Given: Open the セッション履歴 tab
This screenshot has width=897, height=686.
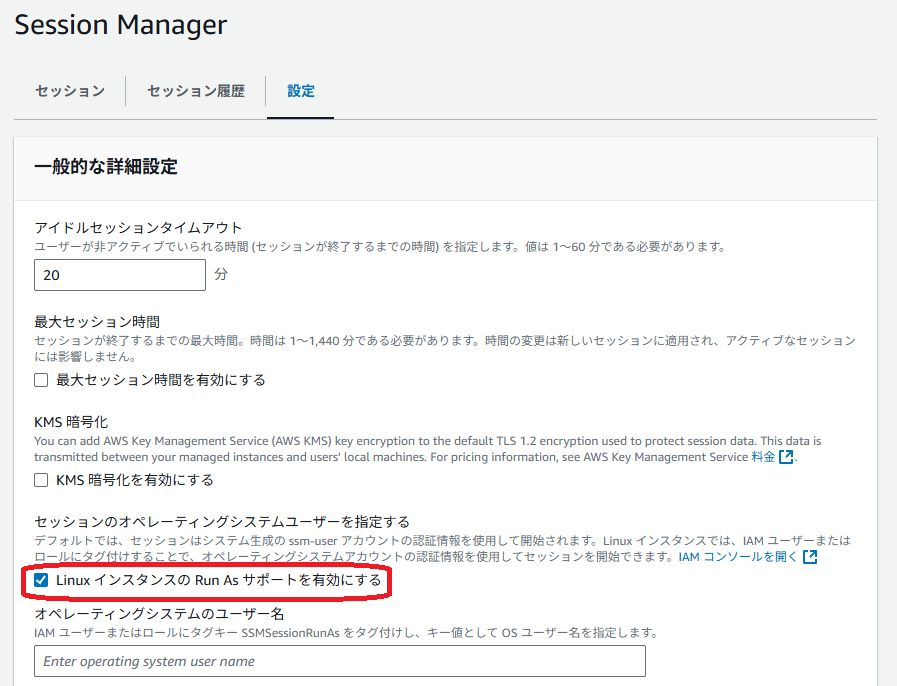Looking at the screenshot, I should 196,91.
